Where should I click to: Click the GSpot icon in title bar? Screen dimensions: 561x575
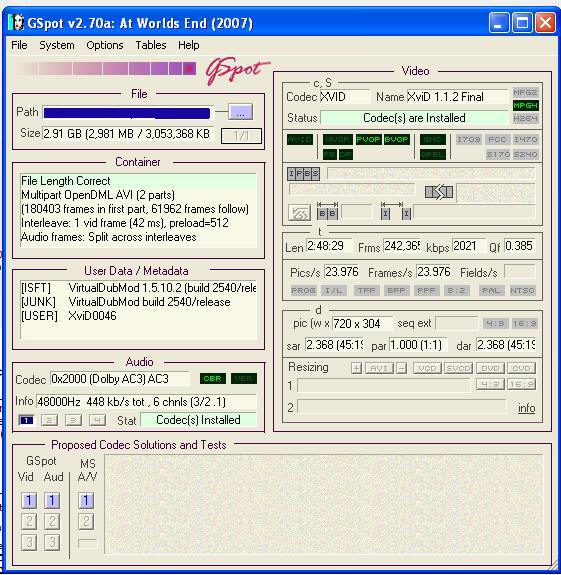pos(16,23)
